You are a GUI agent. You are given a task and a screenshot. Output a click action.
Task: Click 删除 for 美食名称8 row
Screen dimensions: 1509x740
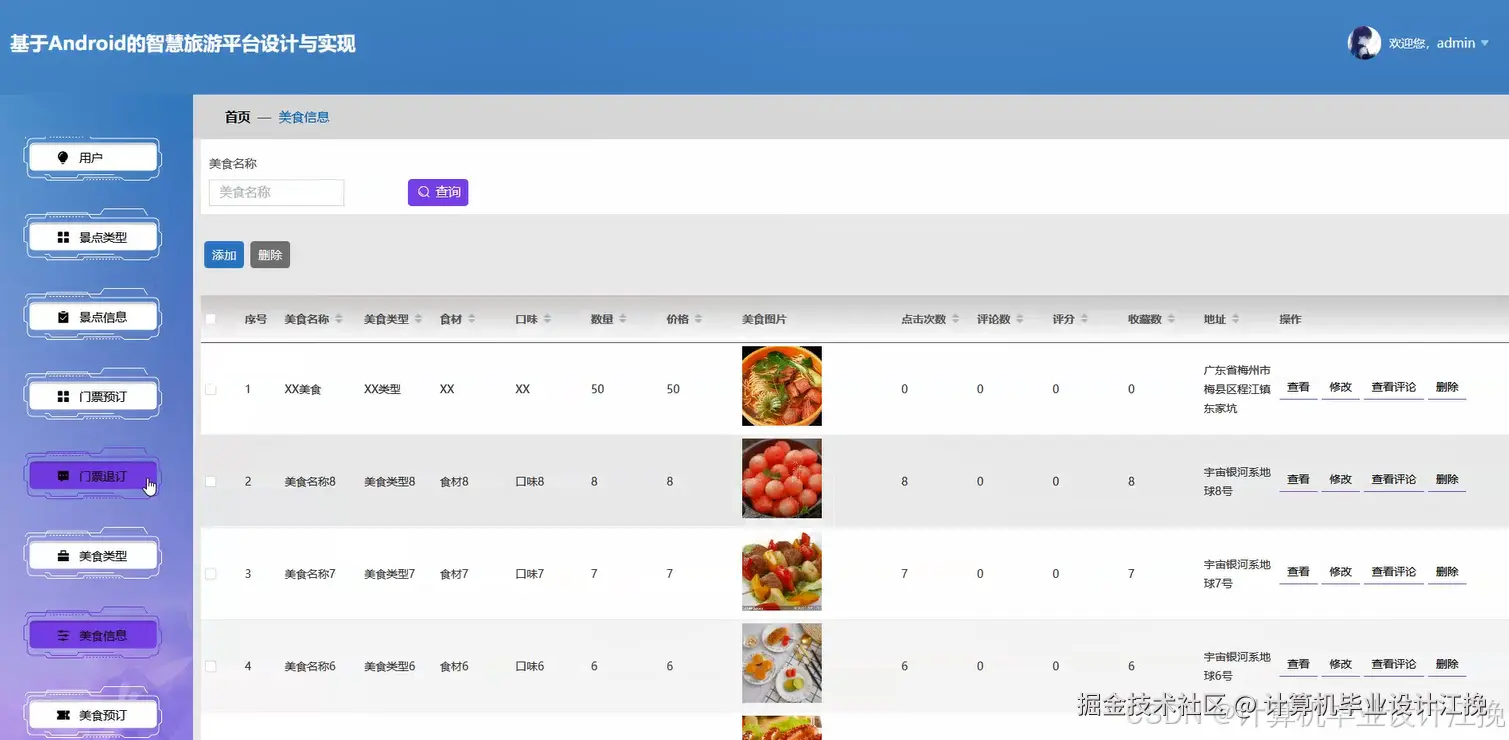click(x=1447, y=480)
